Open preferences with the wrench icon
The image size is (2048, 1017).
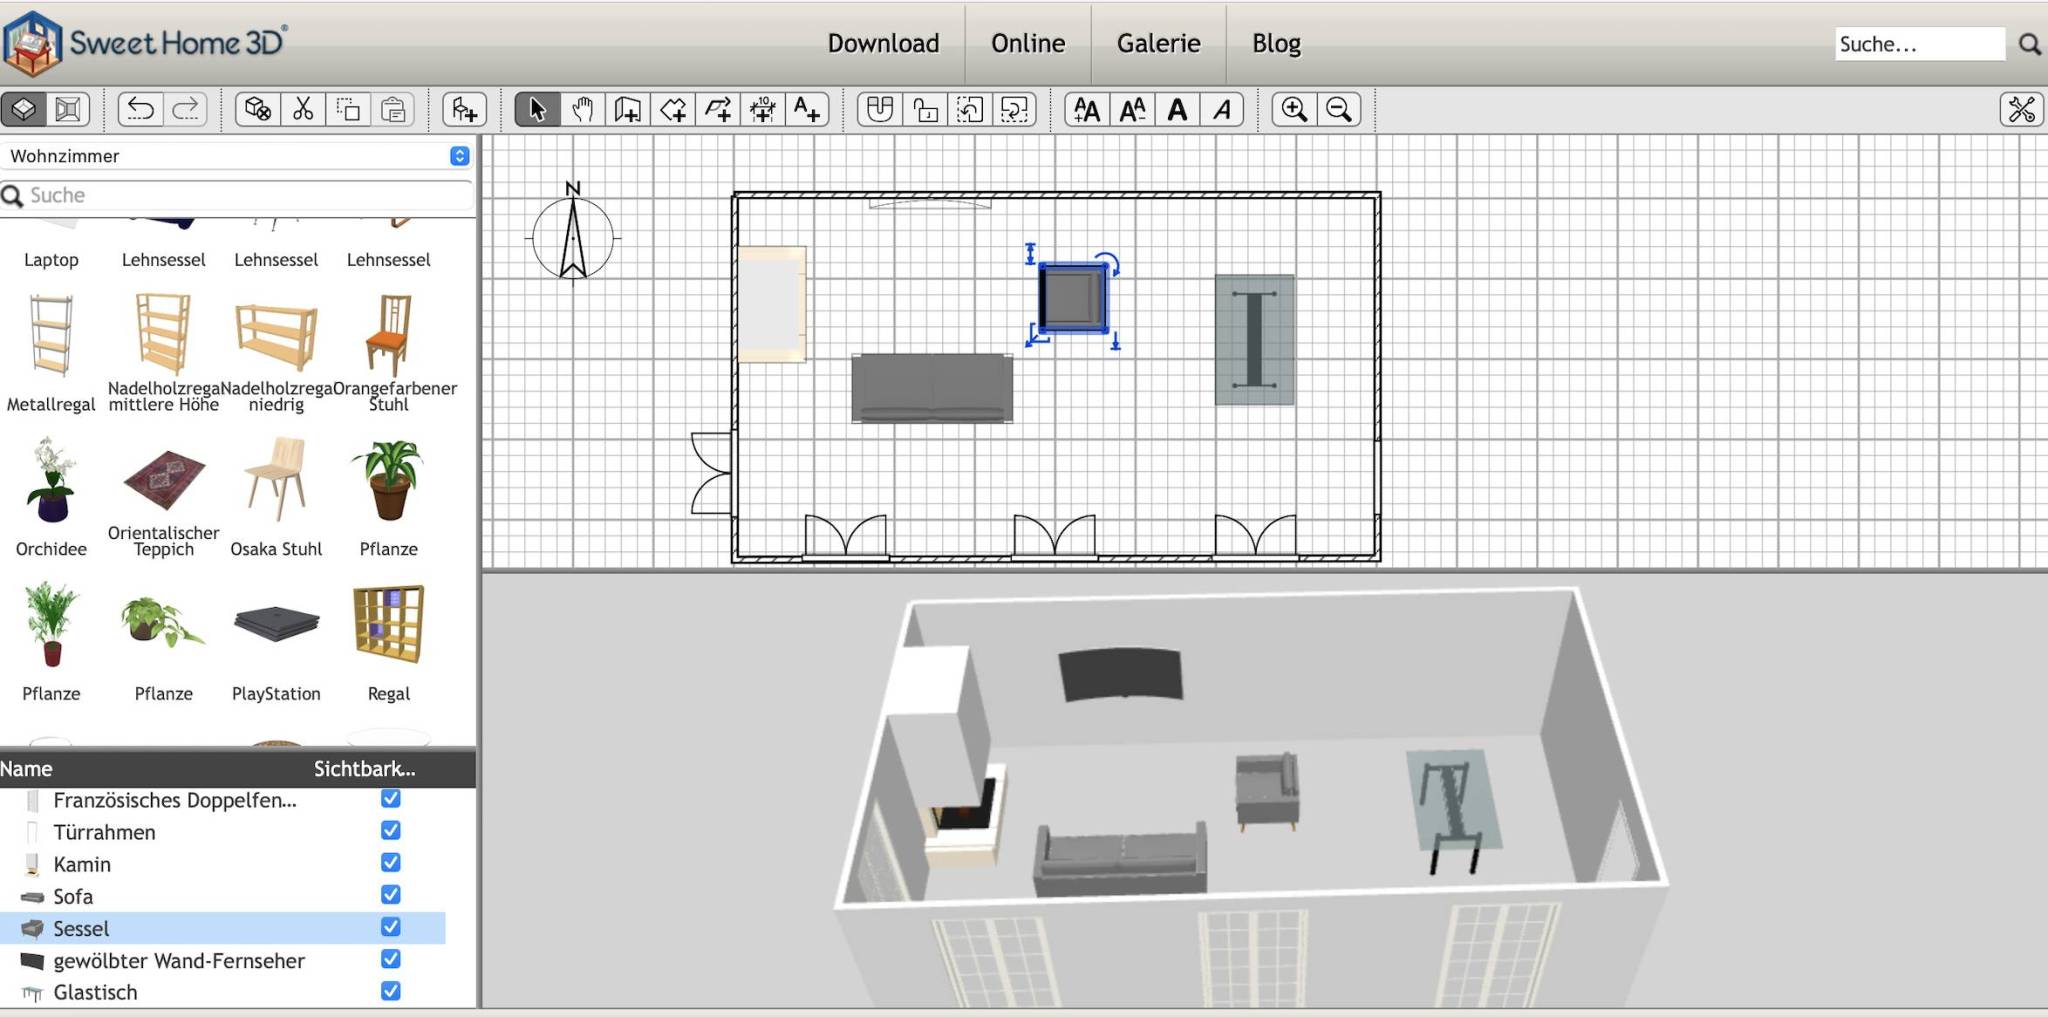[2021, 109]
